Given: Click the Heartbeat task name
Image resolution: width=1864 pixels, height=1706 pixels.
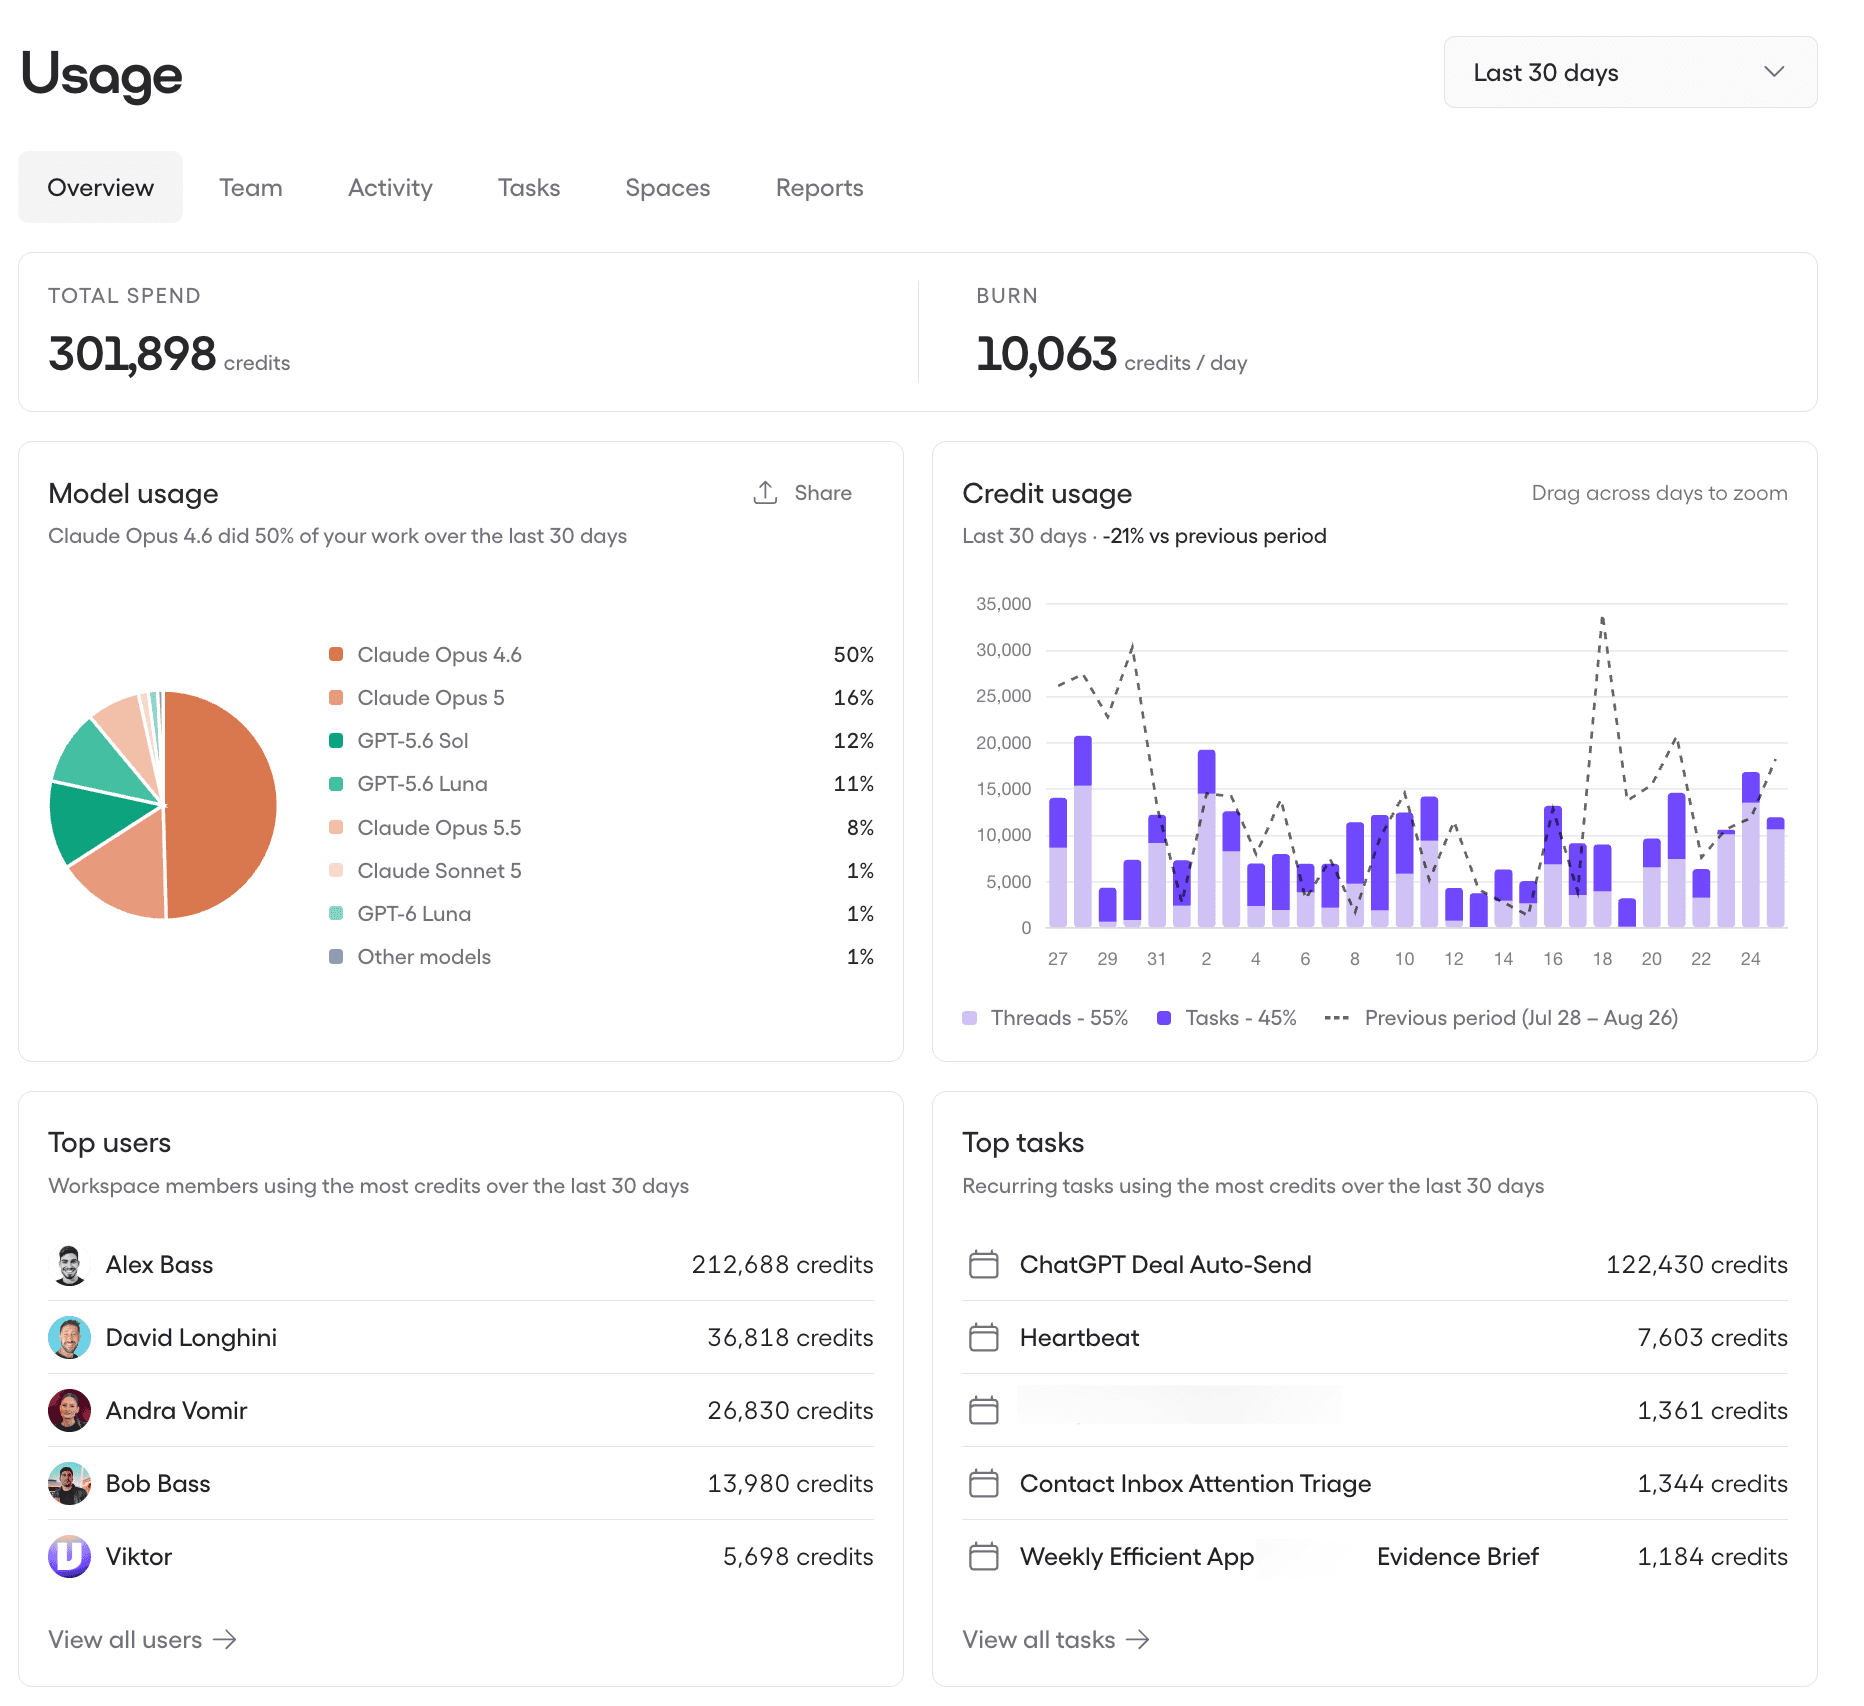Looking at the screenshot, I should (1079, 1338).
